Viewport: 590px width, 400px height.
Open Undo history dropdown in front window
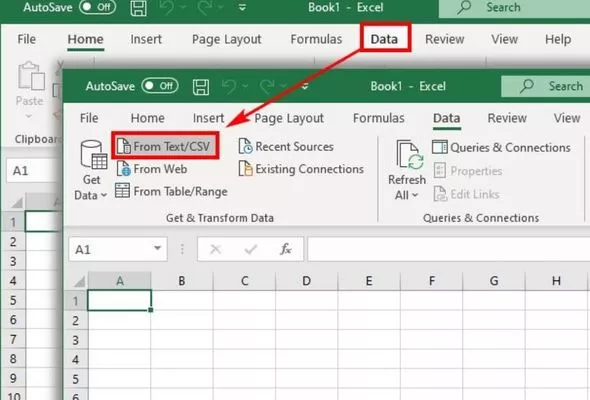click(x=245, y=86)
